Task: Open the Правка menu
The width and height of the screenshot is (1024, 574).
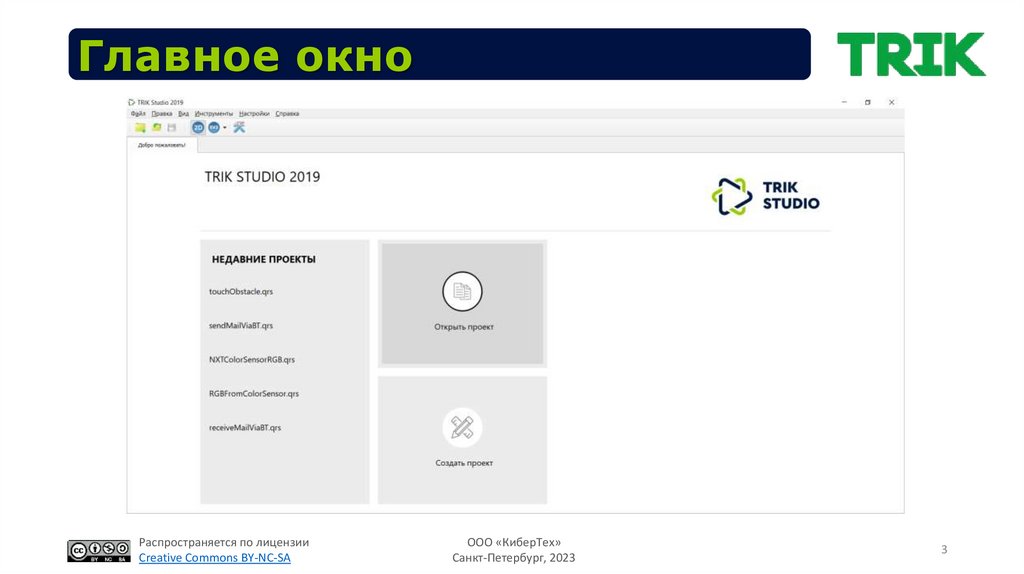Action: 162,114
